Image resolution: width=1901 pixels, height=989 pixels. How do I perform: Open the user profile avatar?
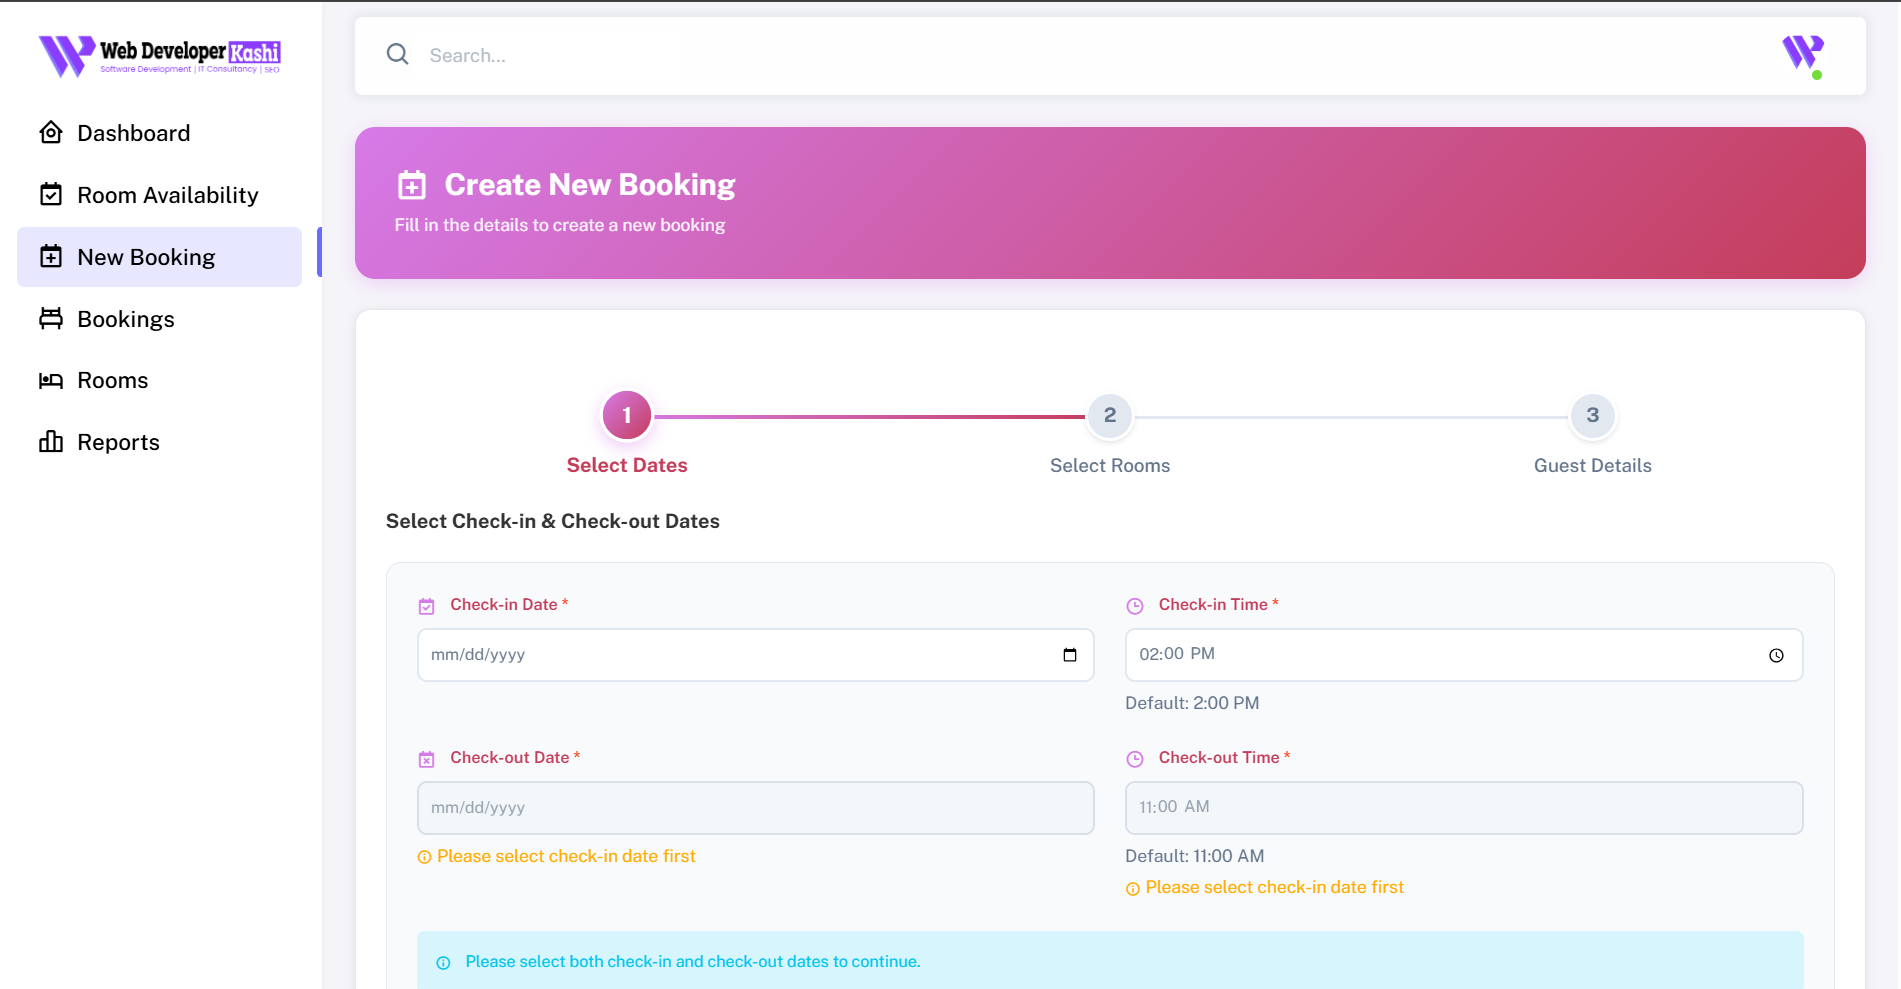click(1802, 55)
